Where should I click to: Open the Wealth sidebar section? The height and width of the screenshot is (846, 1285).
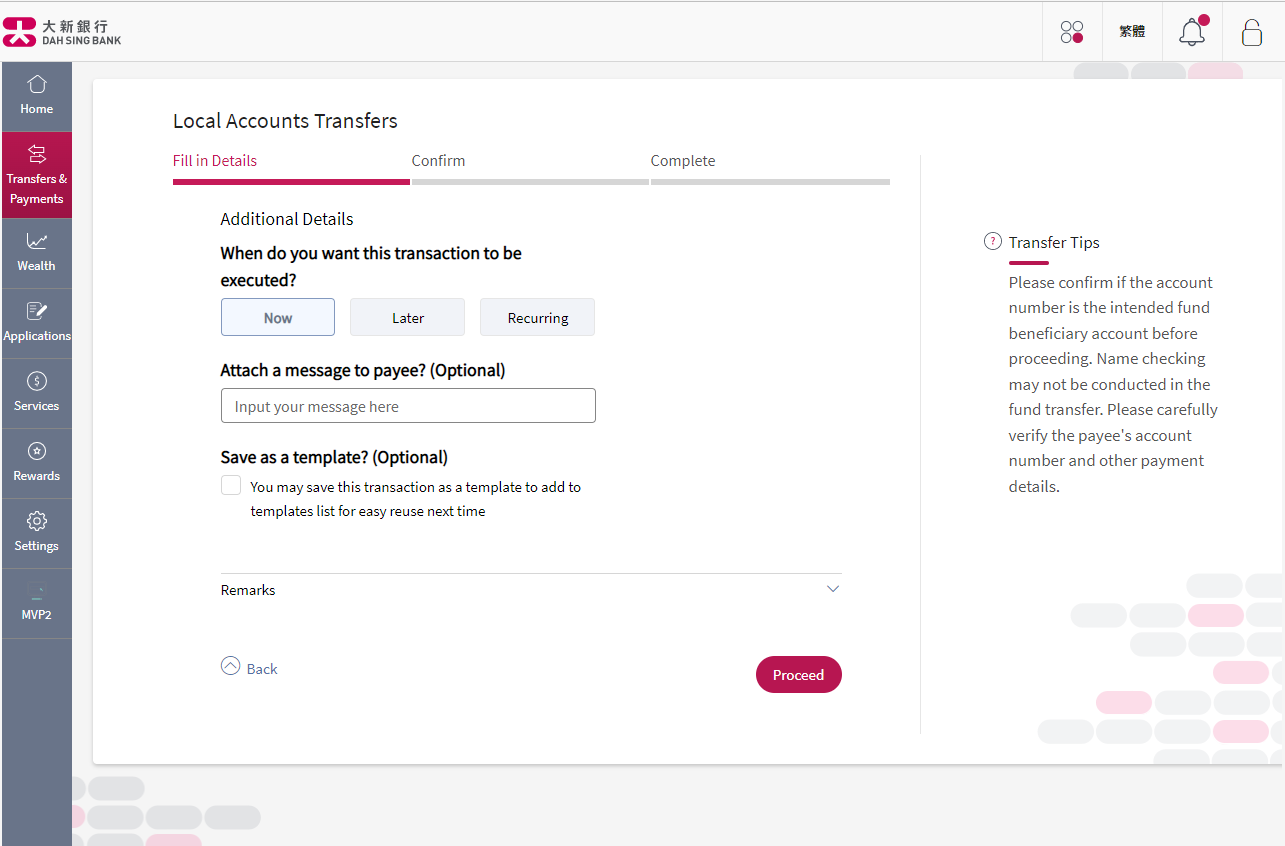pos(37,253)
